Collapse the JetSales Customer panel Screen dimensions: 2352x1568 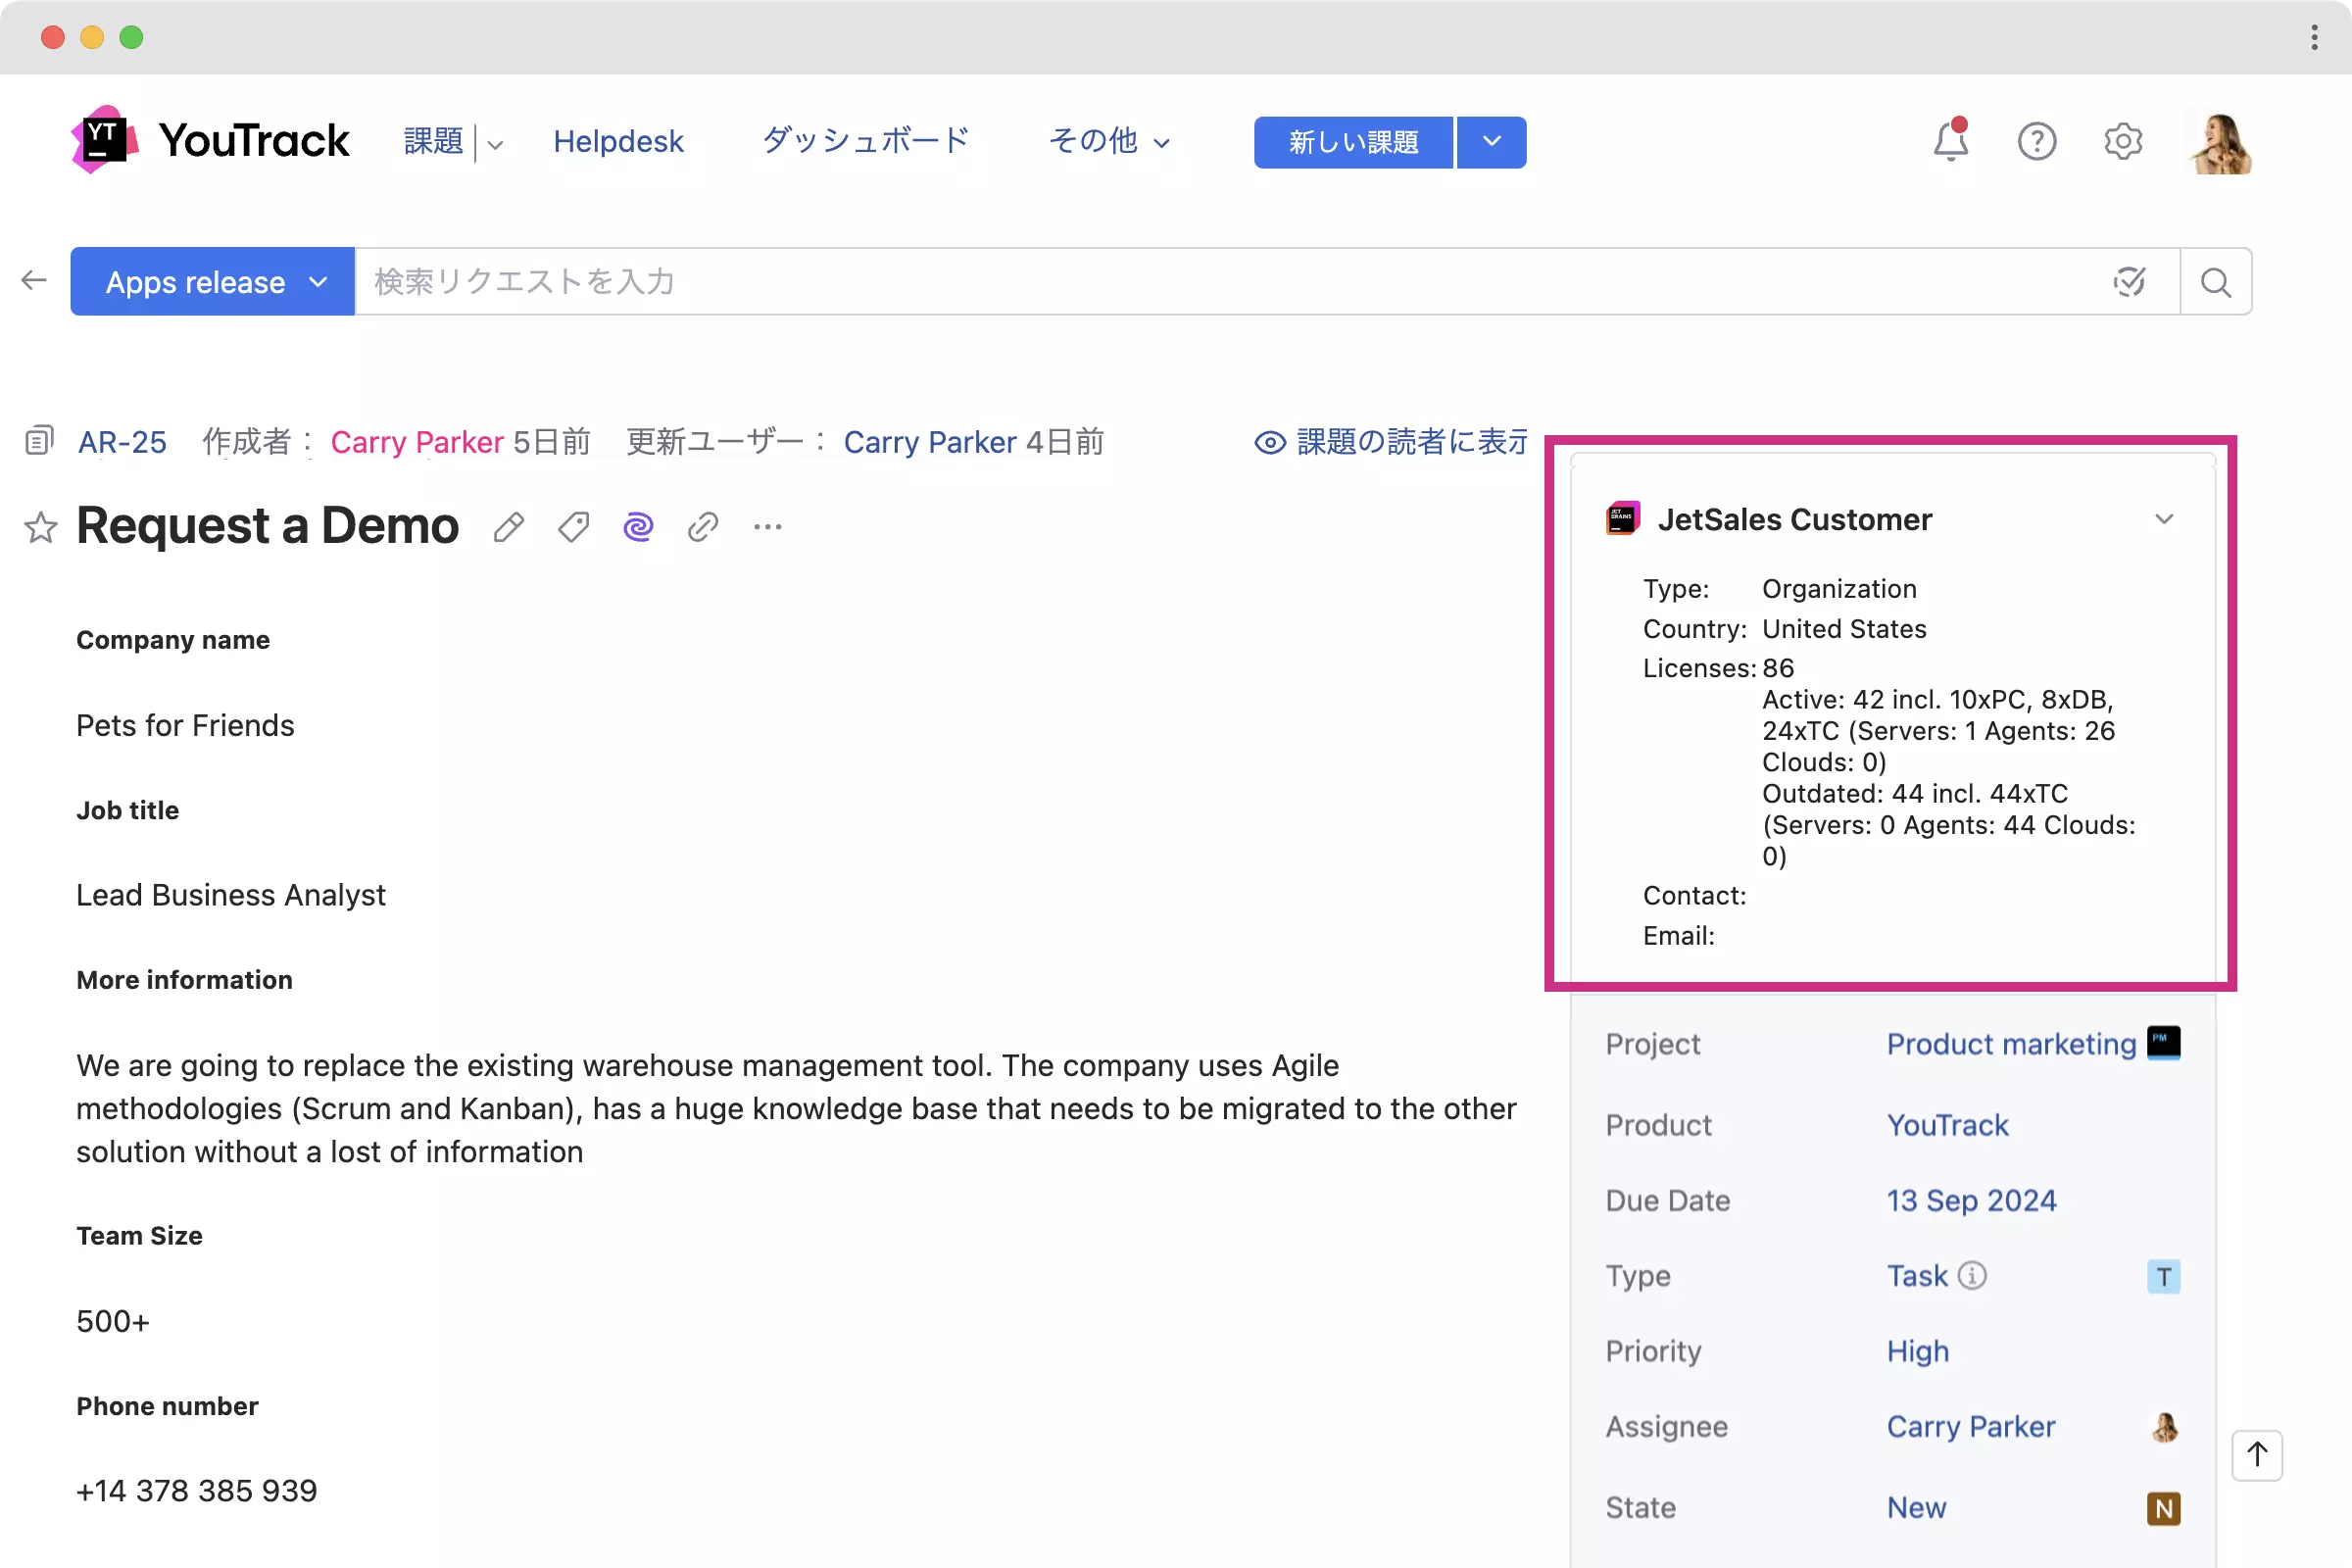[x=2163, y=519]
